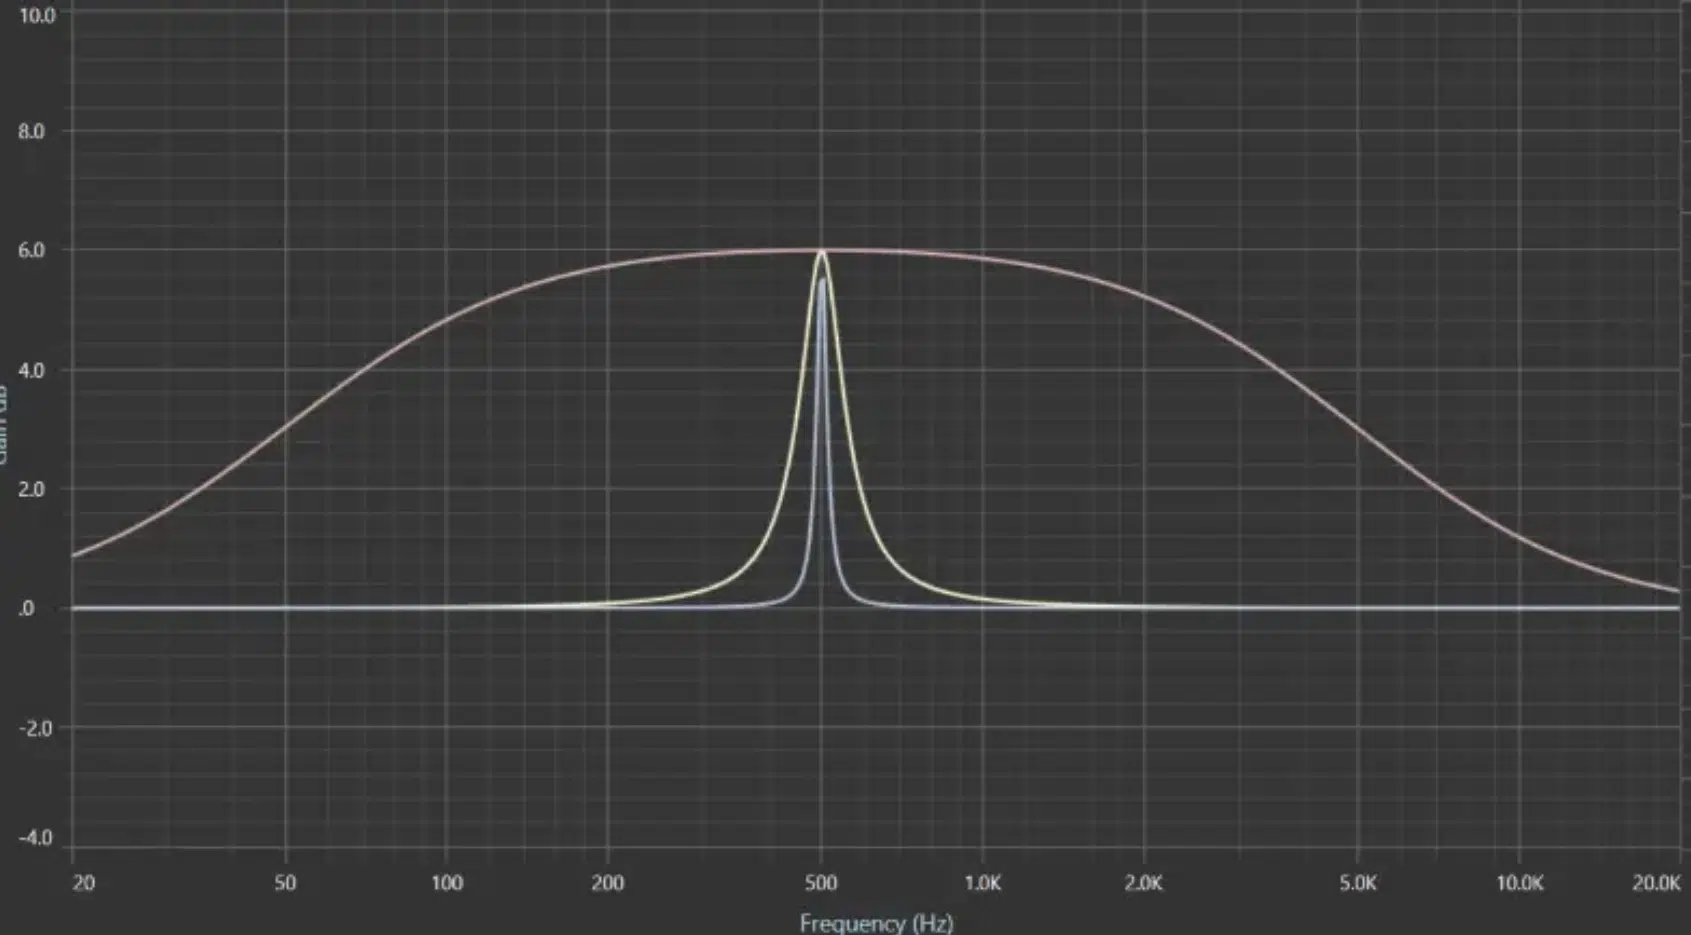Screen dimensions: 1691x935
Task: Click the 10.0 gain value label
Action: pos(39,15)
